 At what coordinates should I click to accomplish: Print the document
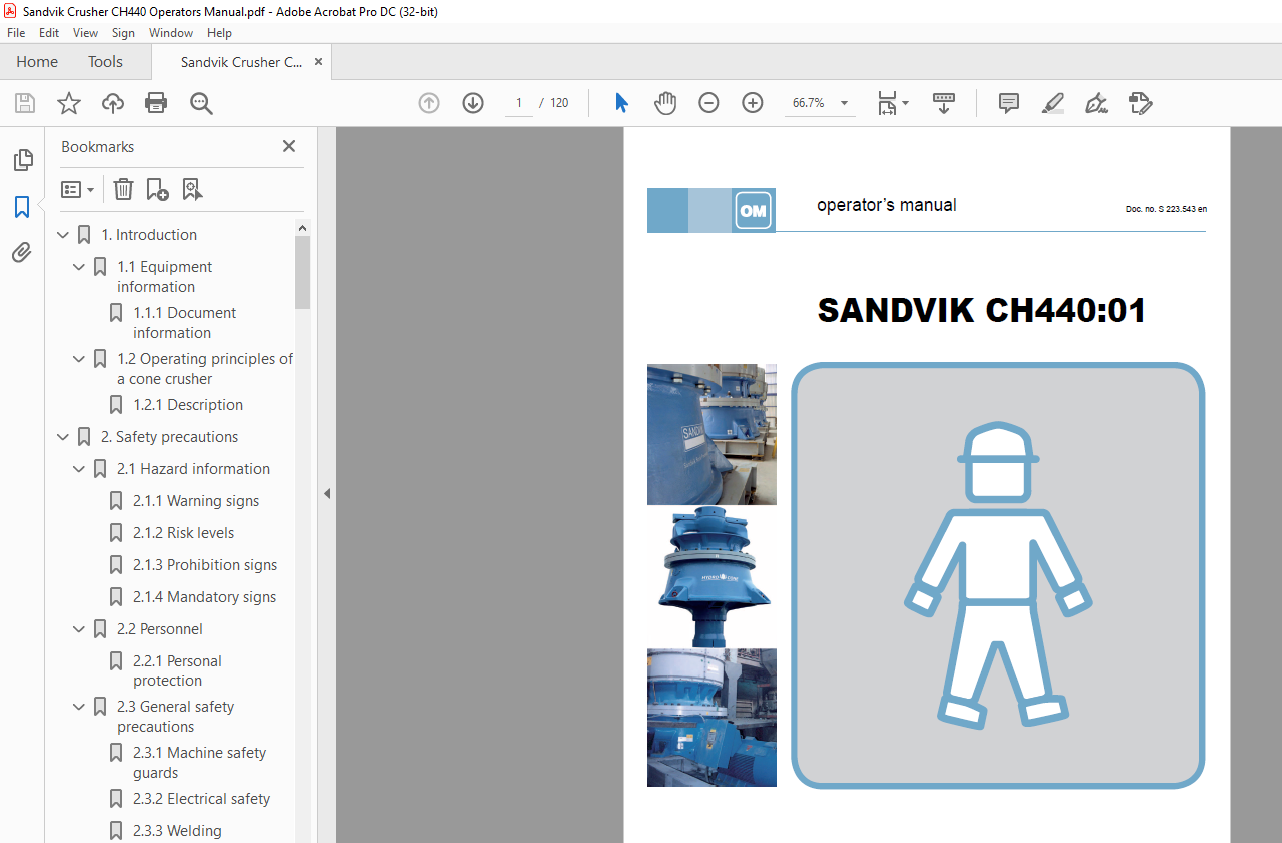pyautogui.click(x=156, y=102)
